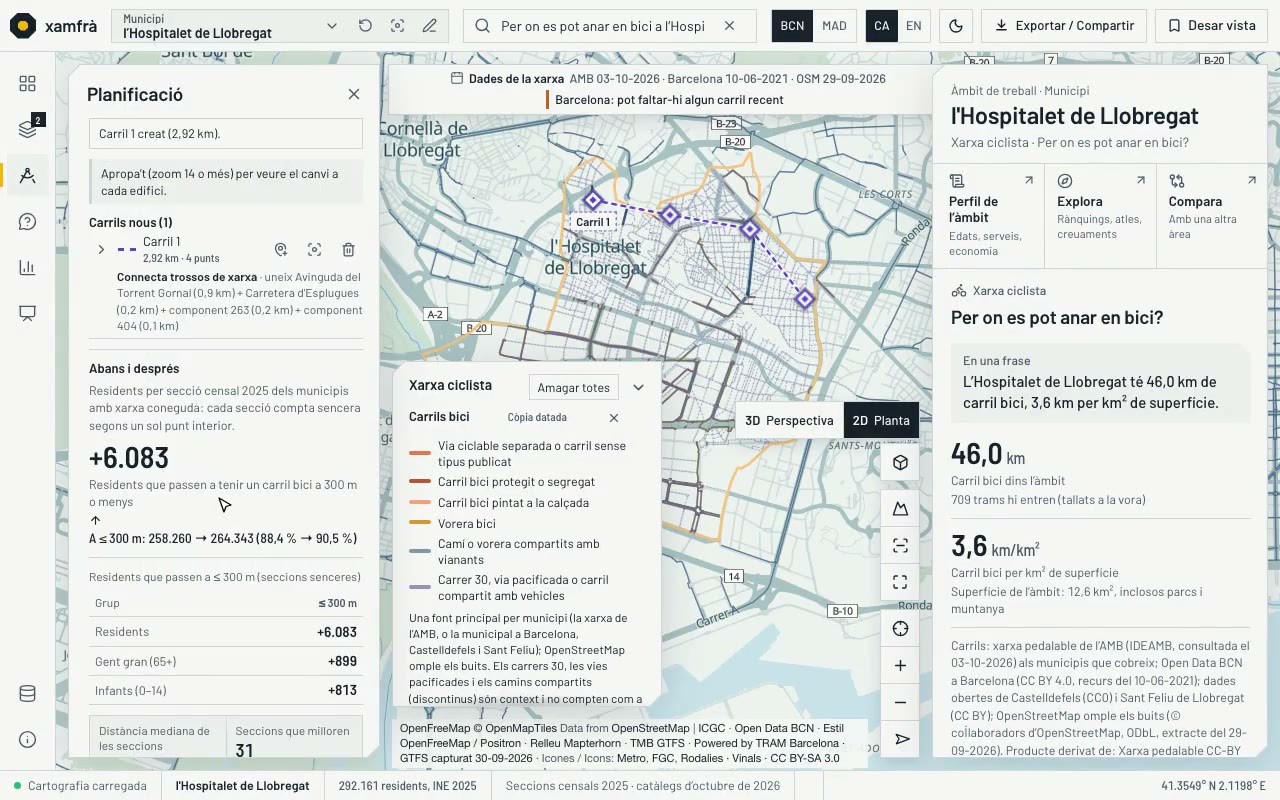1280x800 pixels.
Task: Select EN language
Action: [914, 26]
